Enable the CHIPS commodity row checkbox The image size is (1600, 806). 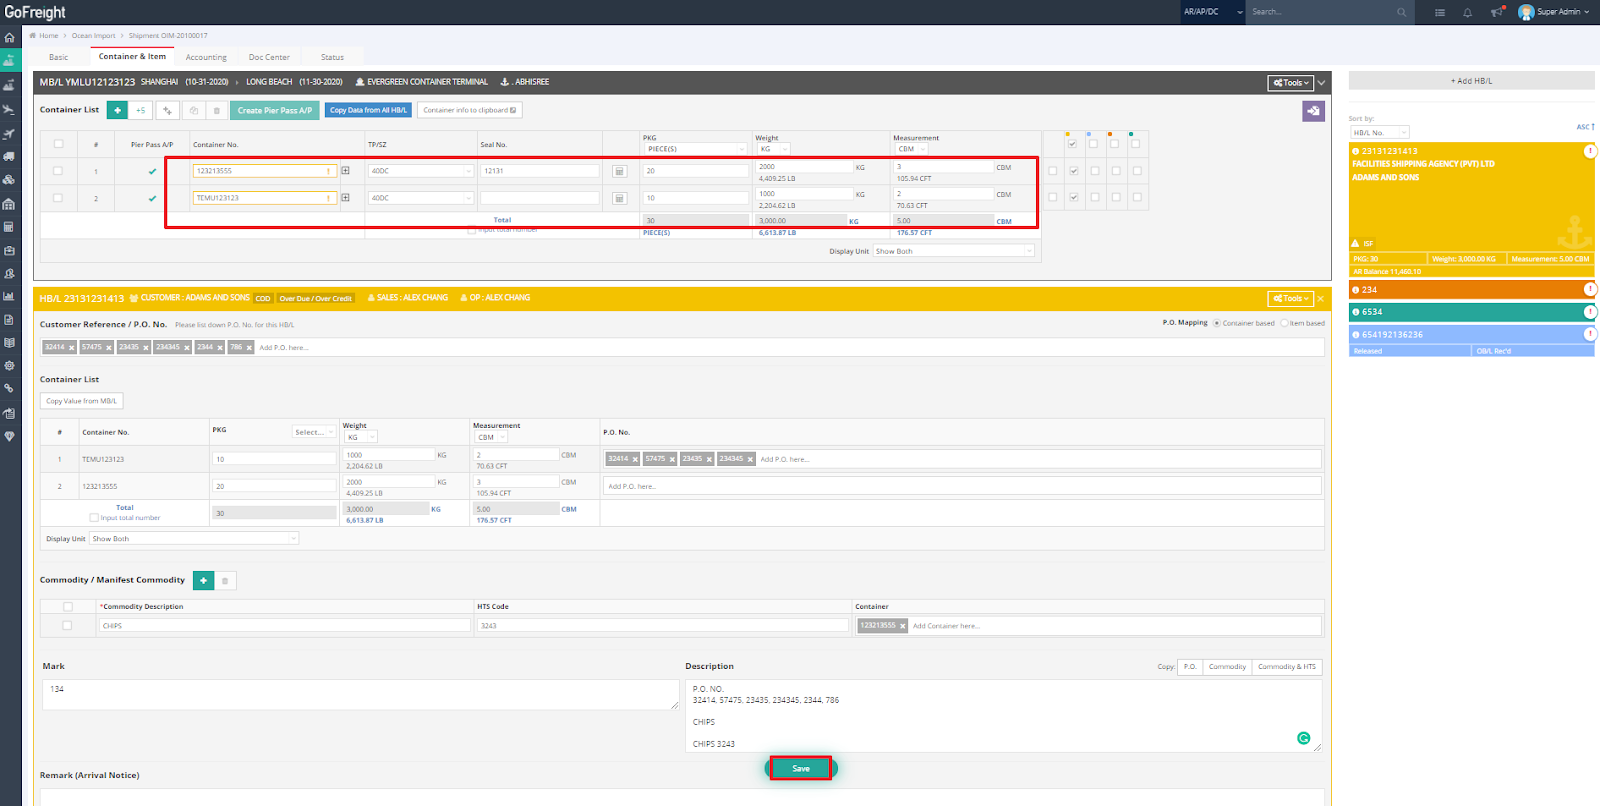click(67, 625)
